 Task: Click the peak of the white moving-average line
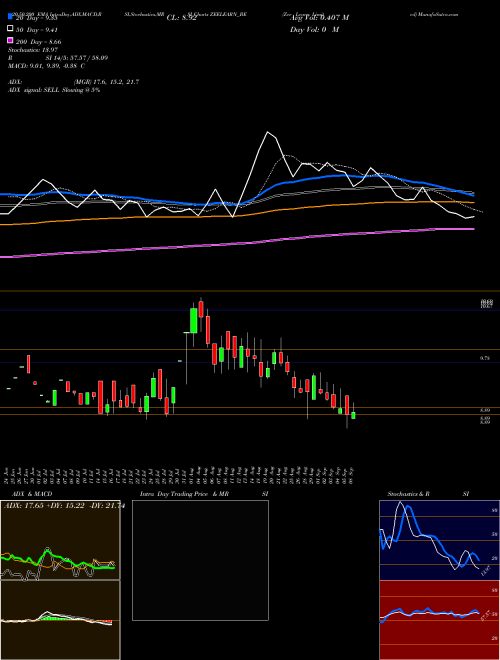267,132
